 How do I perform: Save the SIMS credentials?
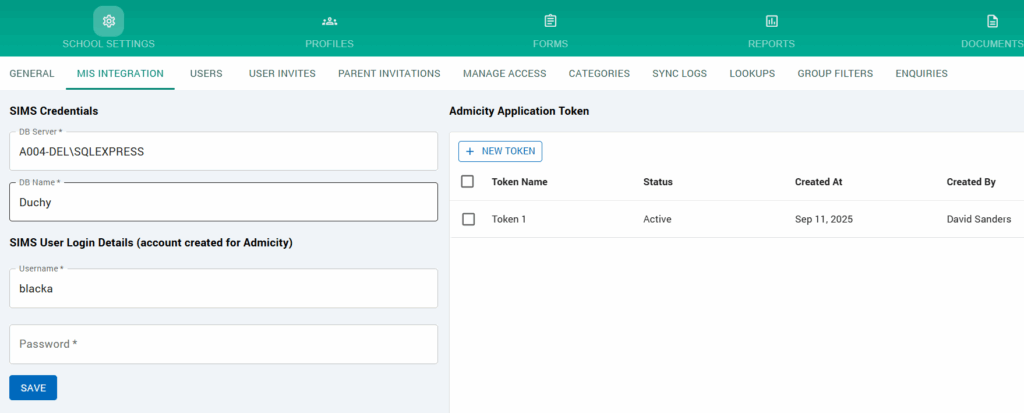tap(33, 388)
